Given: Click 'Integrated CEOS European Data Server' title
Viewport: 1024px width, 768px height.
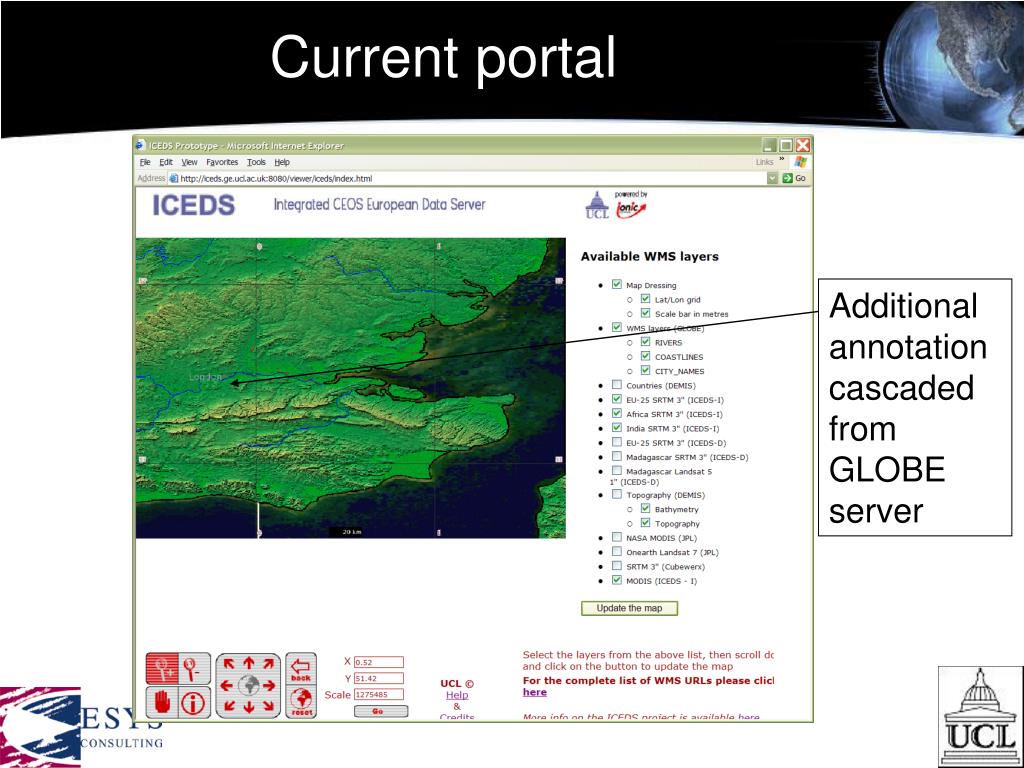Looking at the screenshot, I should pos(379,204).
